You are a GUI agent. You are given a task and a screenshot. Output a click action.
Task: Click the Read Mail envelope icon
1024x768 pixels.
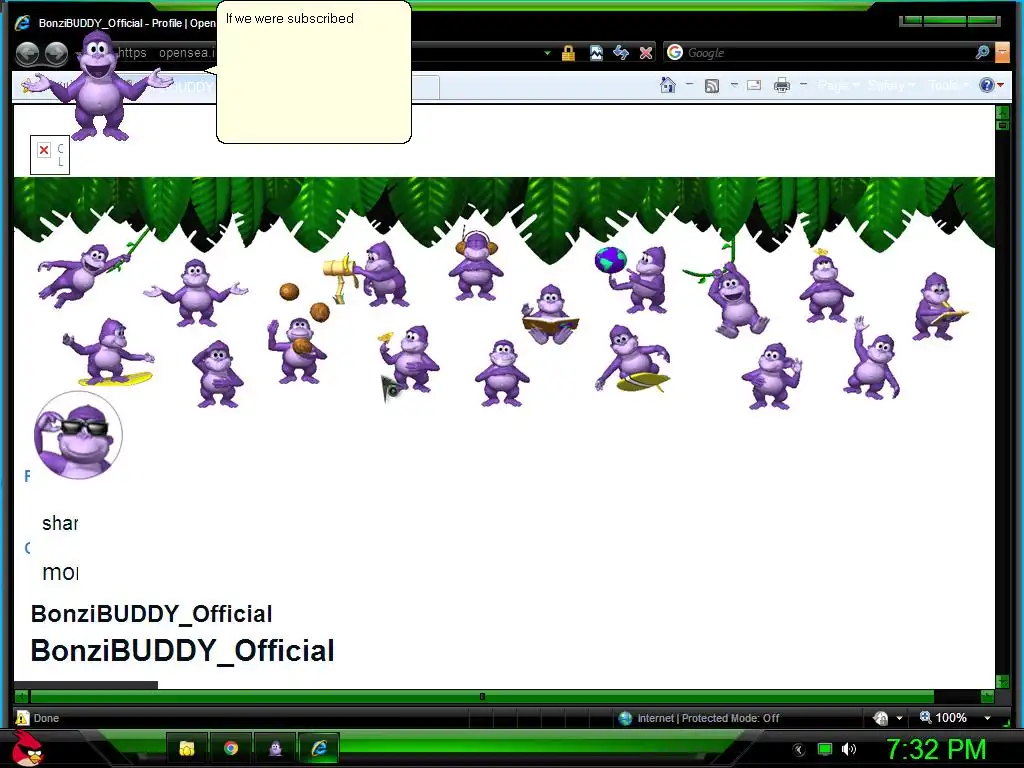[x=754, y=85]
